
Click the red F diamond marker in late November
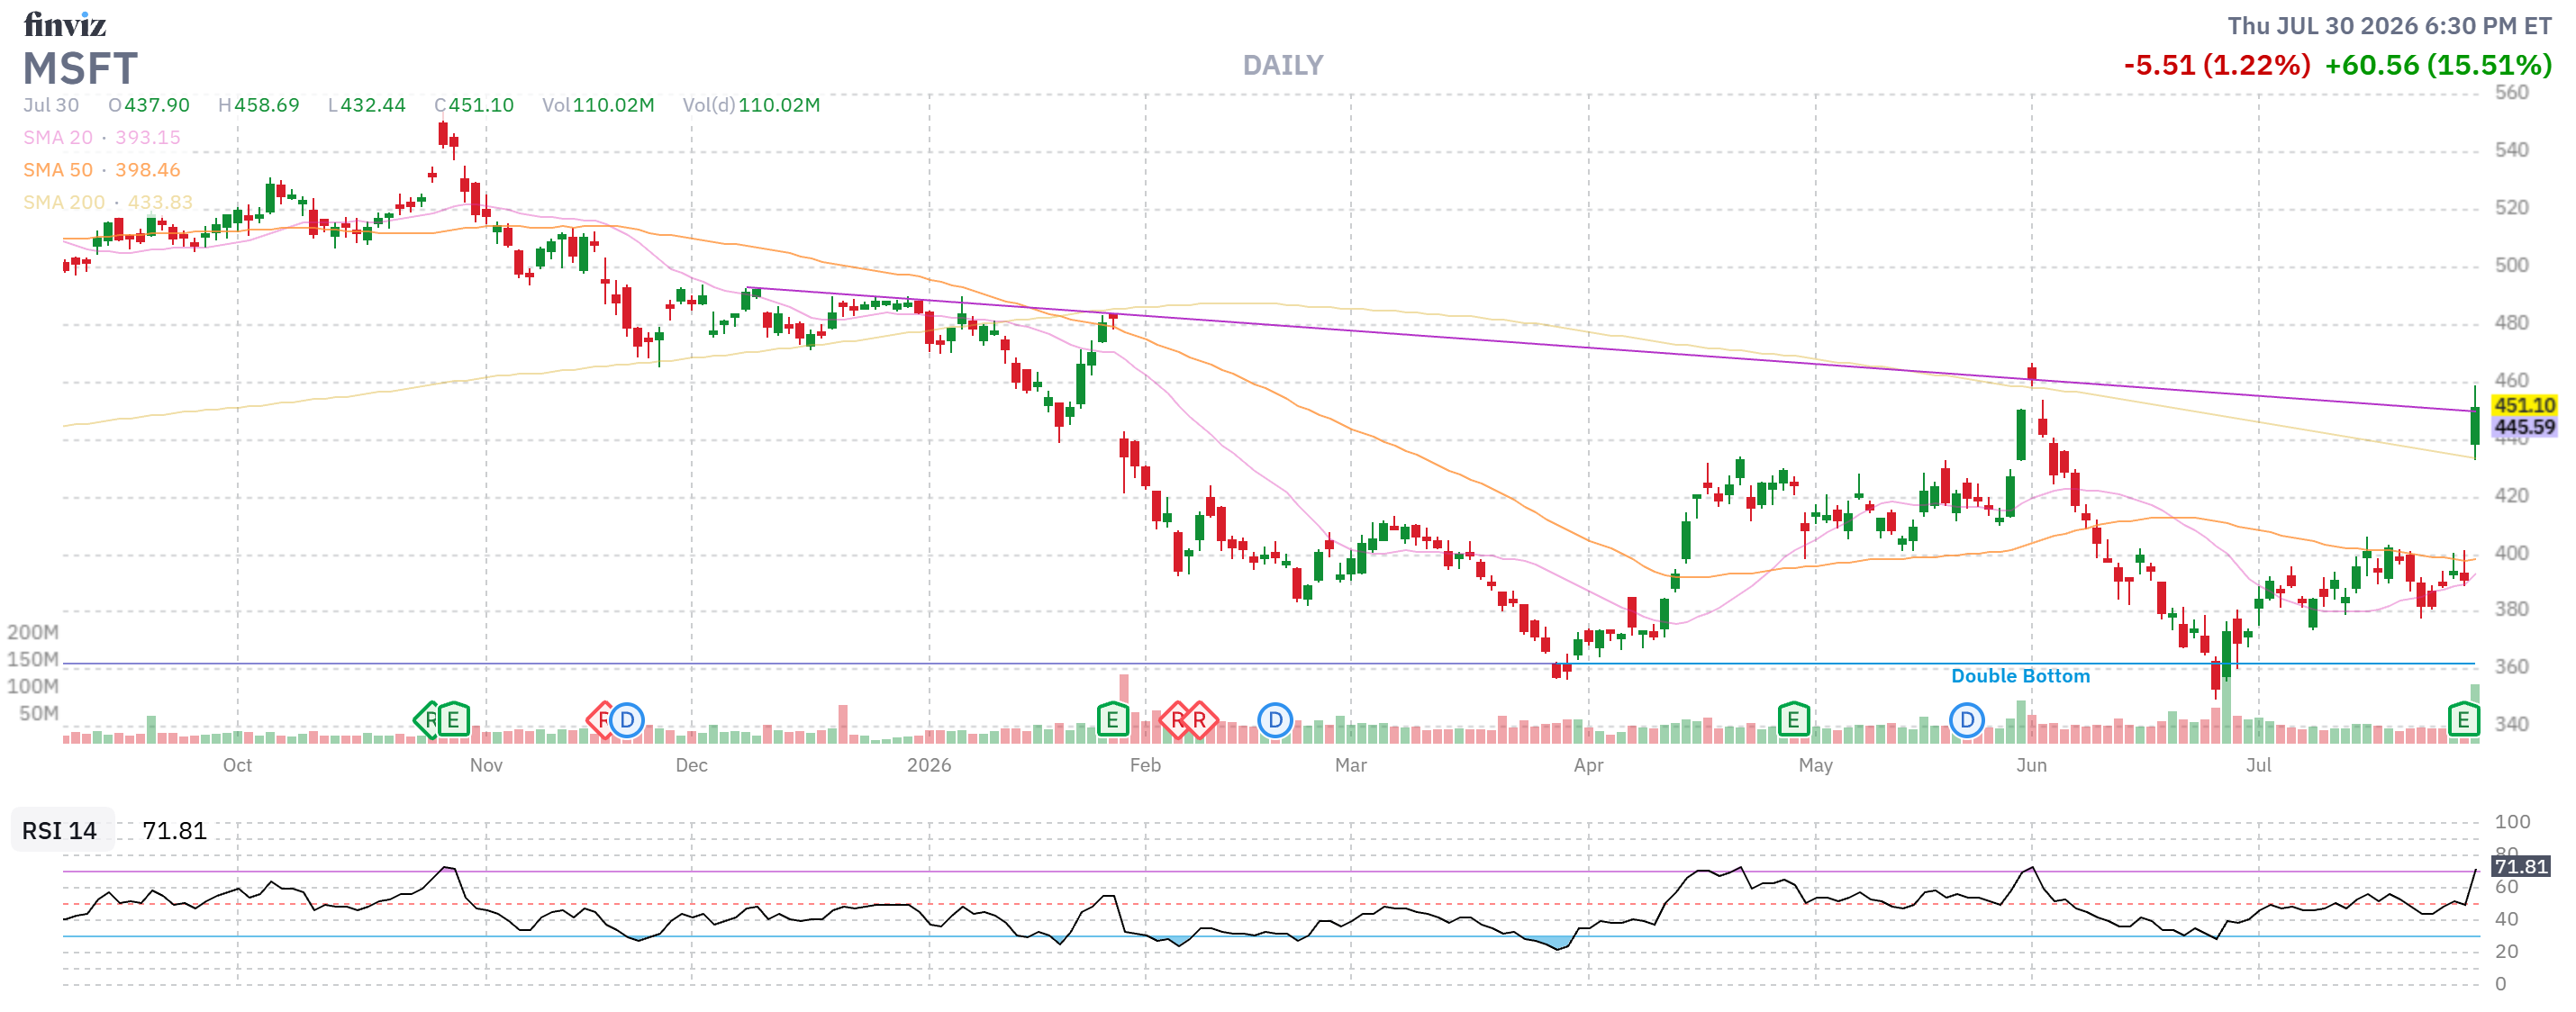tap(602, 719)
